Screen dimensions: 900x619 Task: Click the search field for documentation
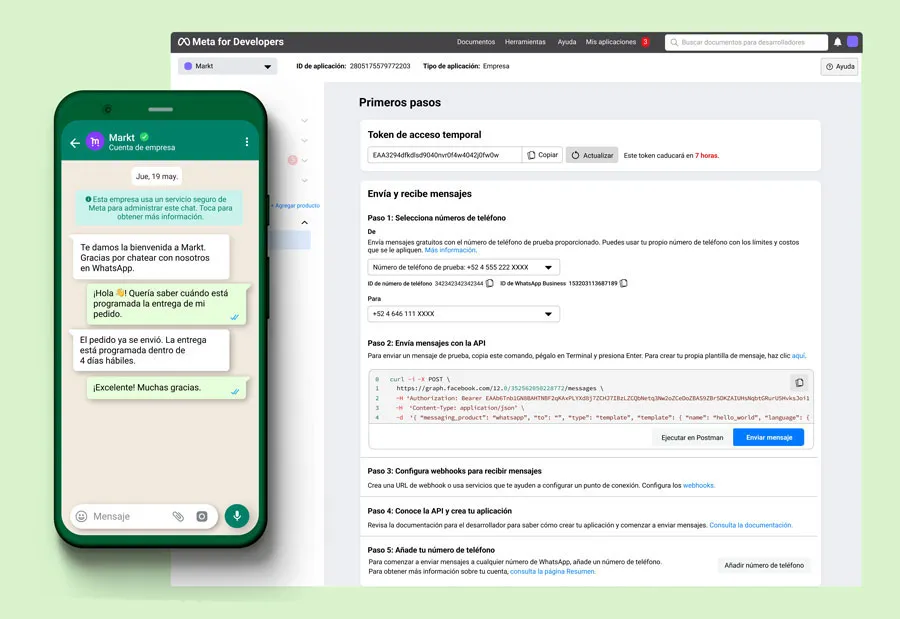pyautogui.click(x=745, y=41)
